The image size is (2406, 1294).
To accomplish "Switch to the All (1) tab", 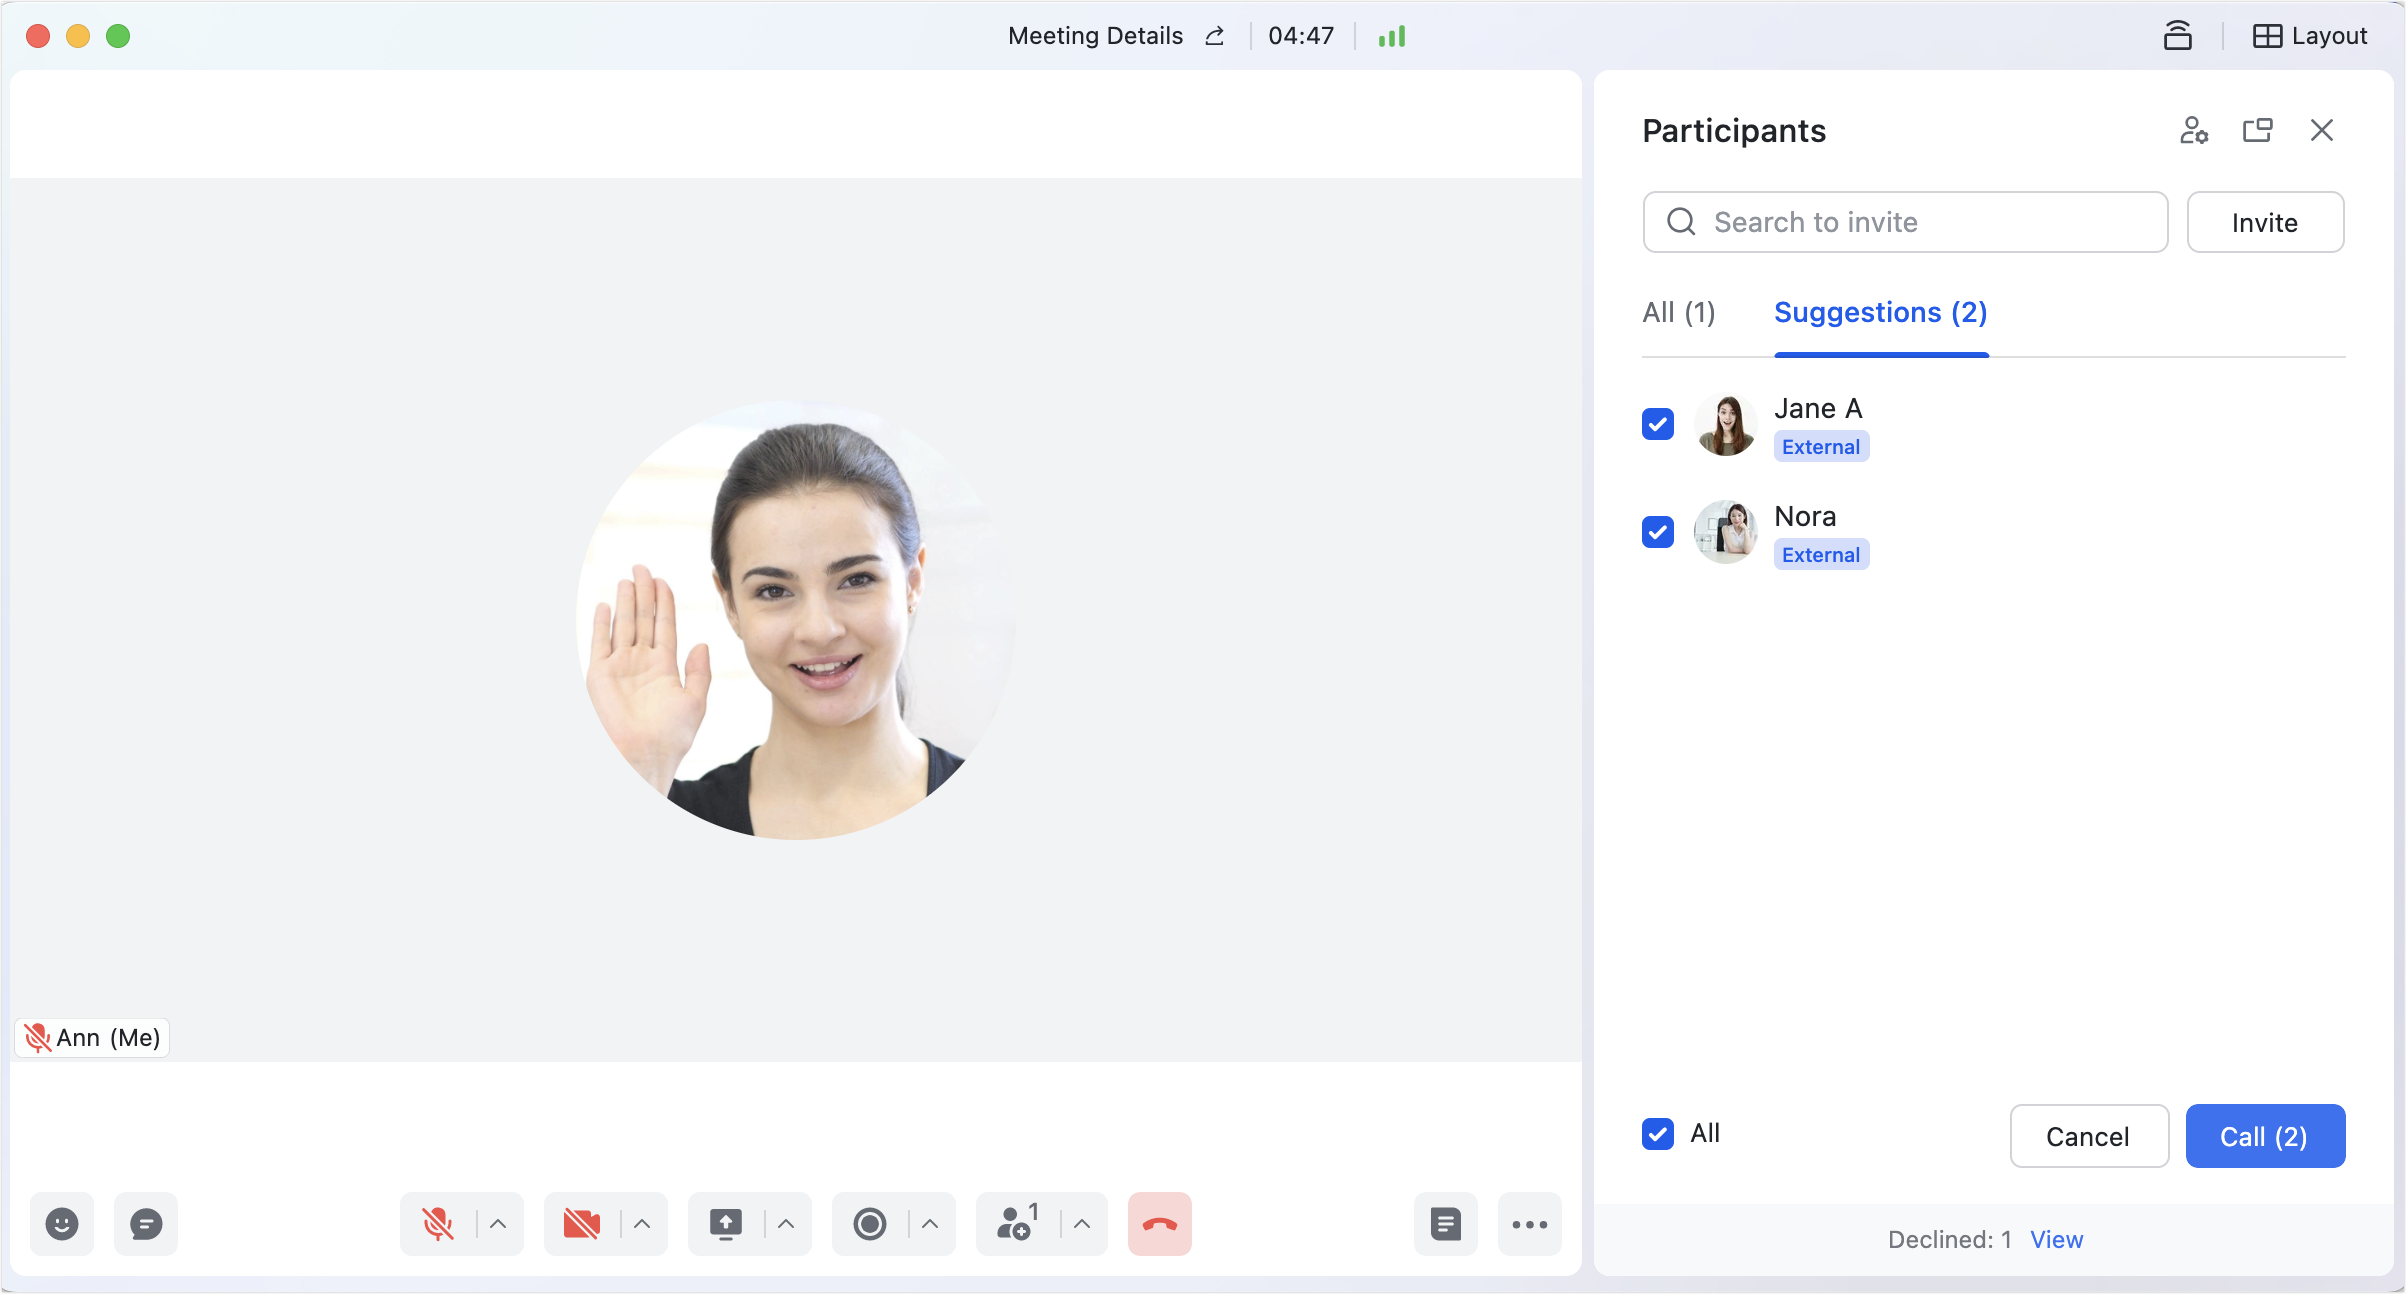I will click(1678, 312).
